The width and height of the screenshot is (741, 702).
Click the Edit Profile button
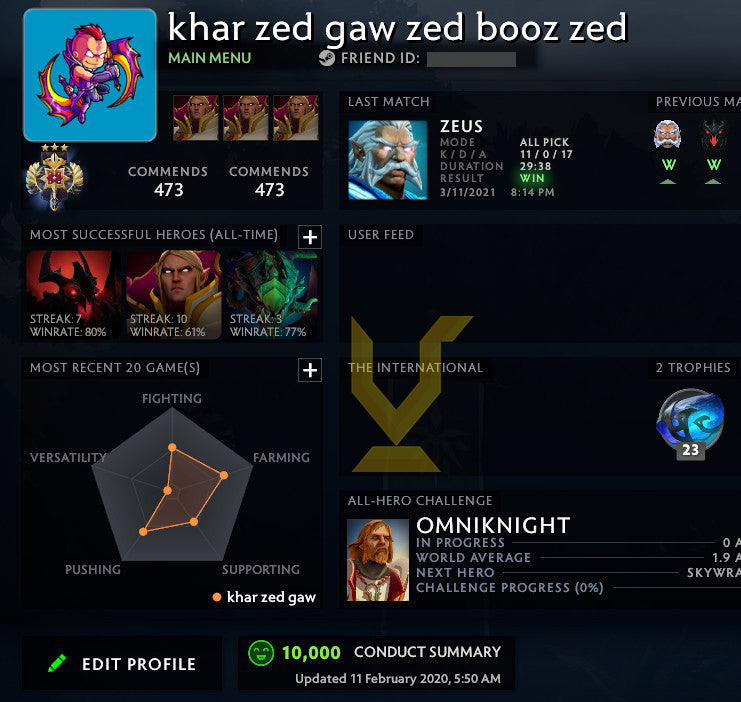122,664
